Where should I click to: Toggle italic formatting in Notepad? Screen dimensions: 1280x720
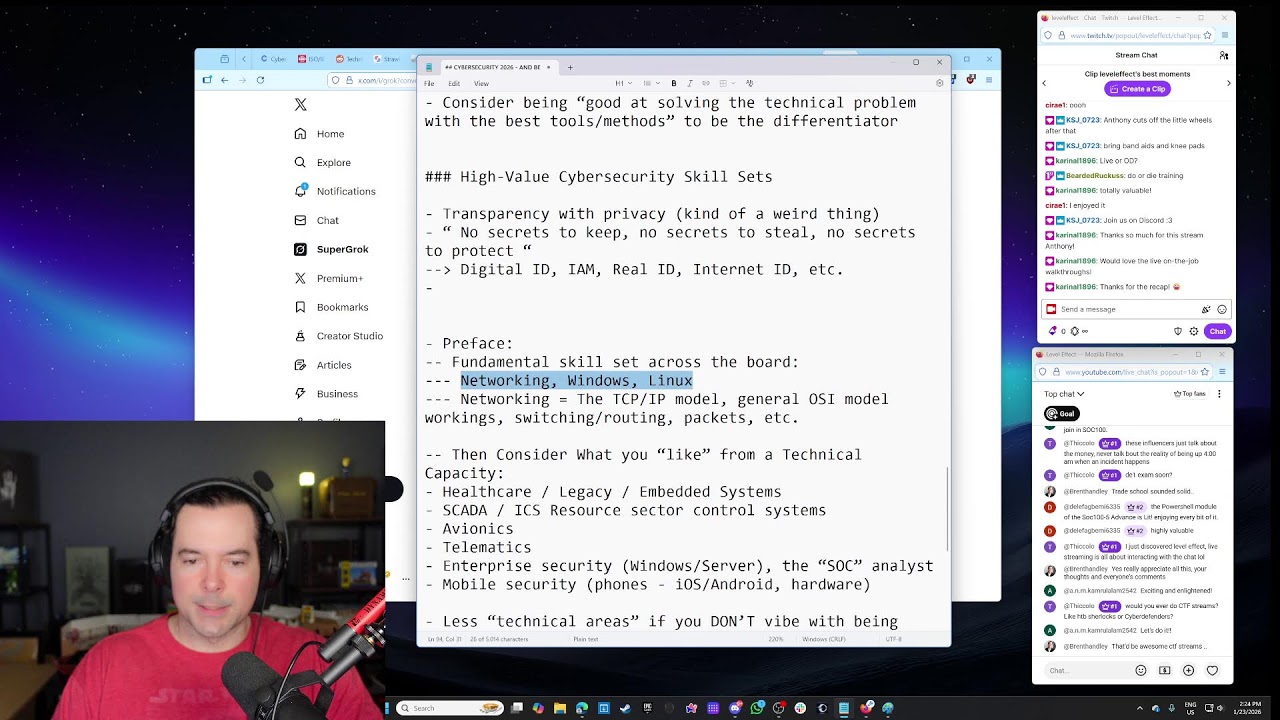pos(690,83)
